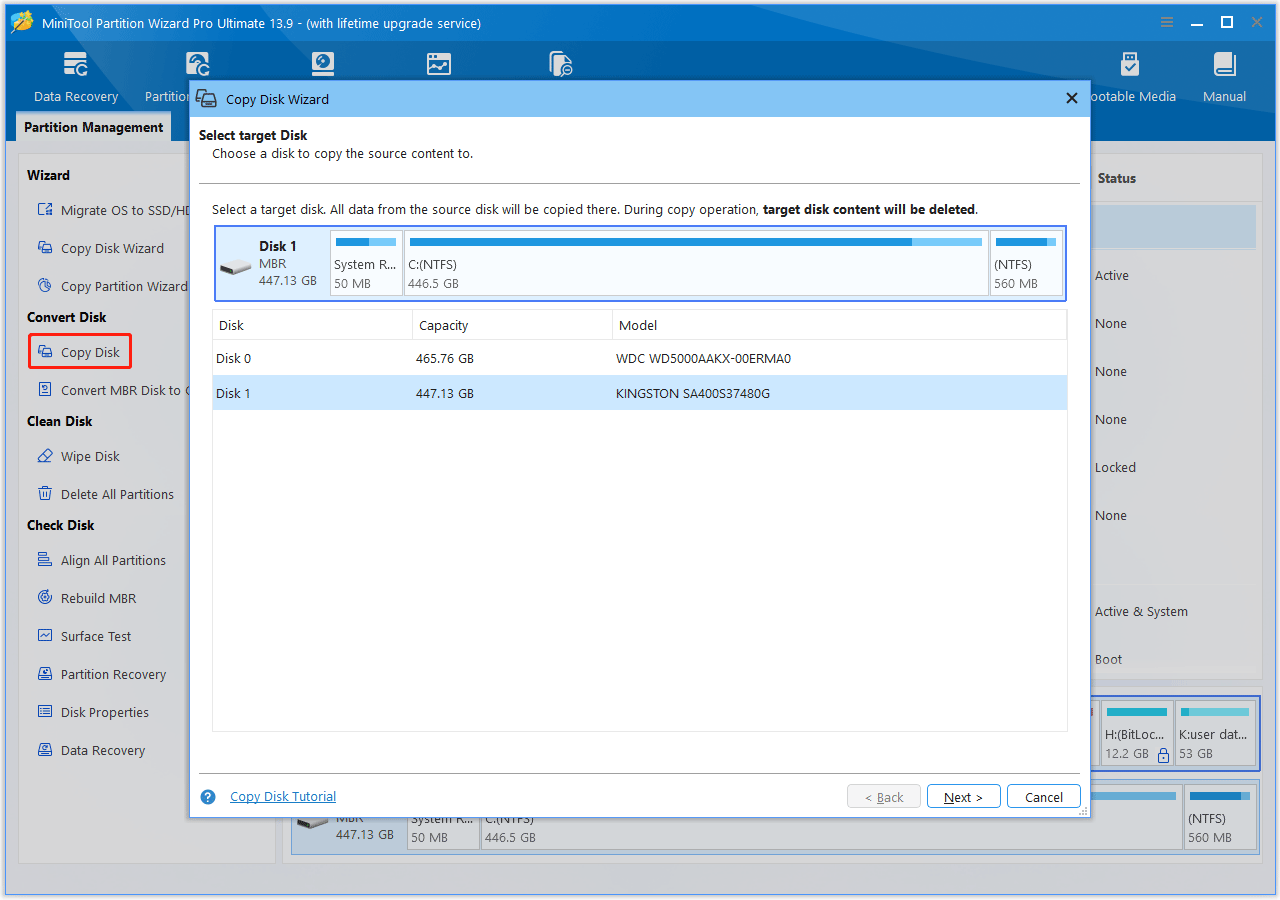
Task: Click the KINGSTON SA400S37480G model cell
Action: click(693, 393)
